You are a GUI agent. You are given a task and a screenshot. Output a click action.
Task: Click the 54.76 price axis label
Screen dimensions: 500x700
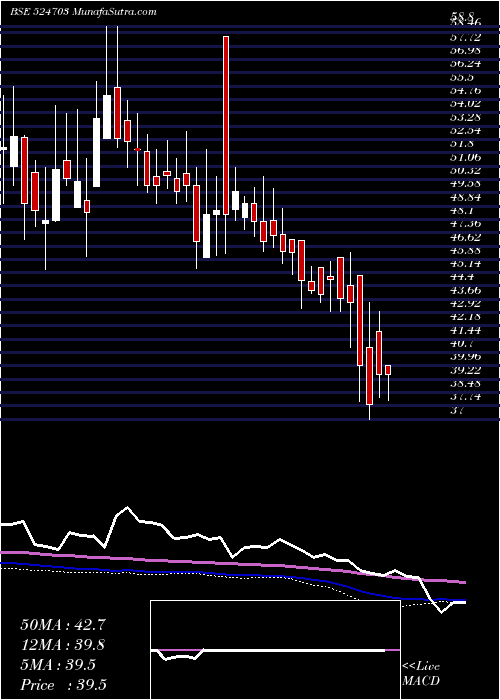pos(465,90)
